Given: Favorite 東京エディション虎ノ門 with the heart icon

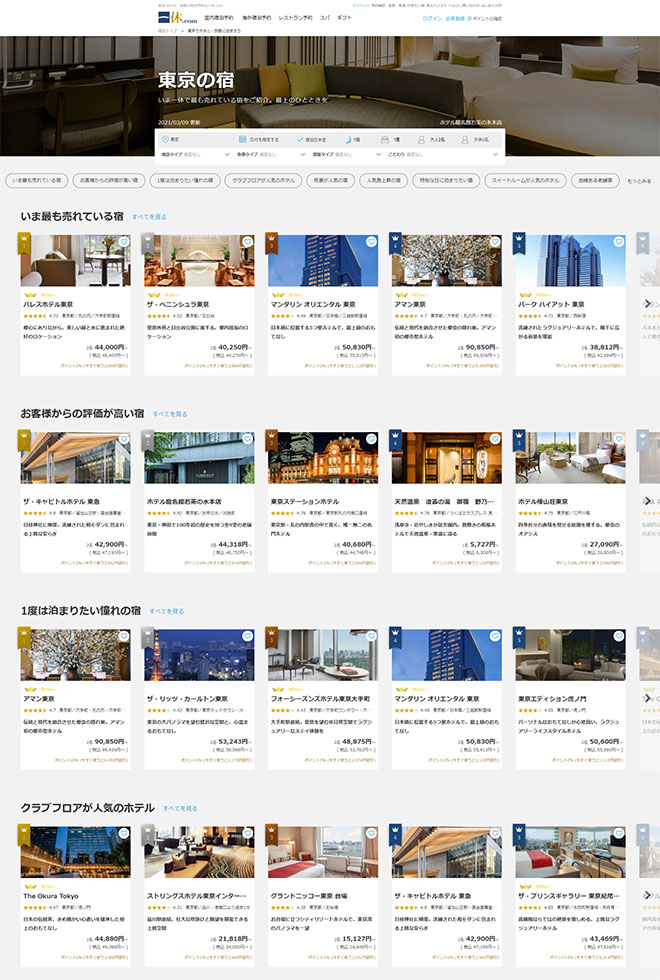Looking at the screenshot, I should pyautogui.click(x=619, y=636).
